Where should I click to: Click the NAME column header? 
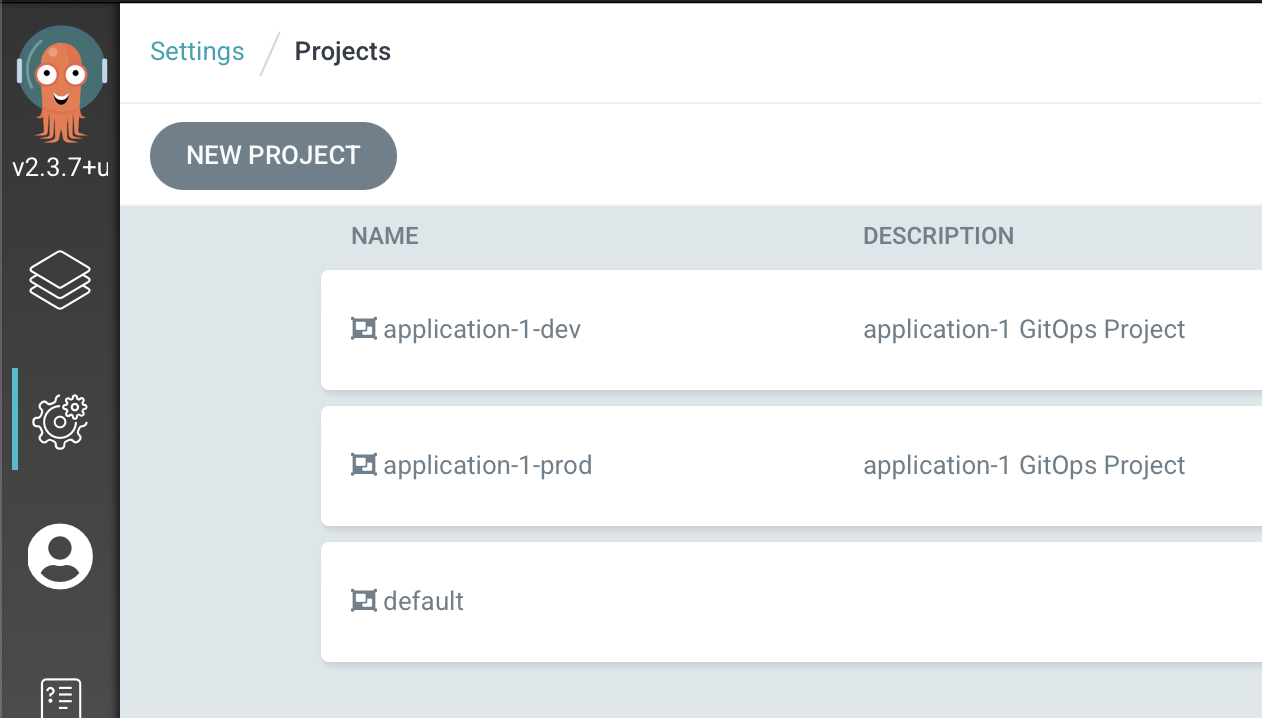(x=385, y=236)
